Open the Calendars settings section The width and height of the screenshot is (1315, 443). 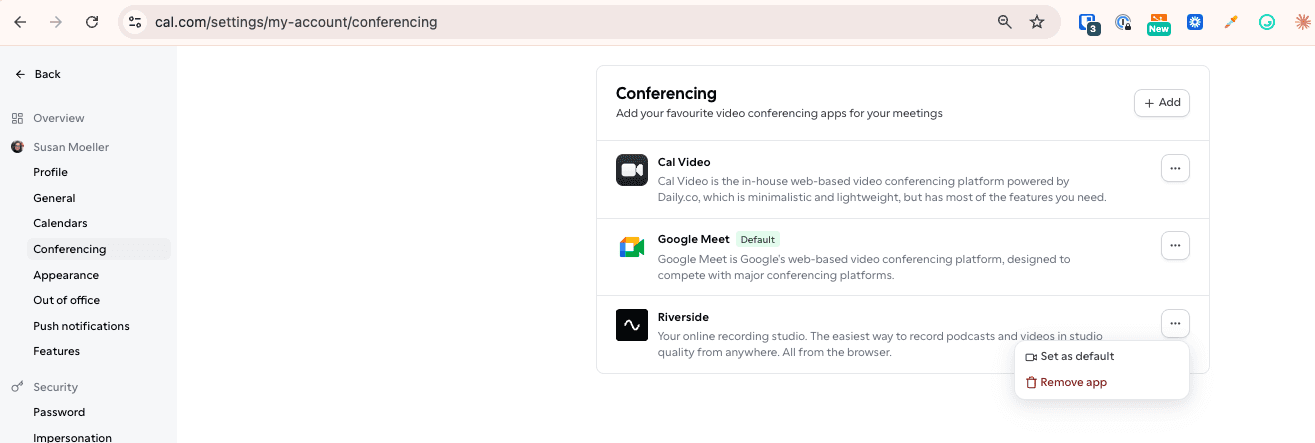[60, 223]
